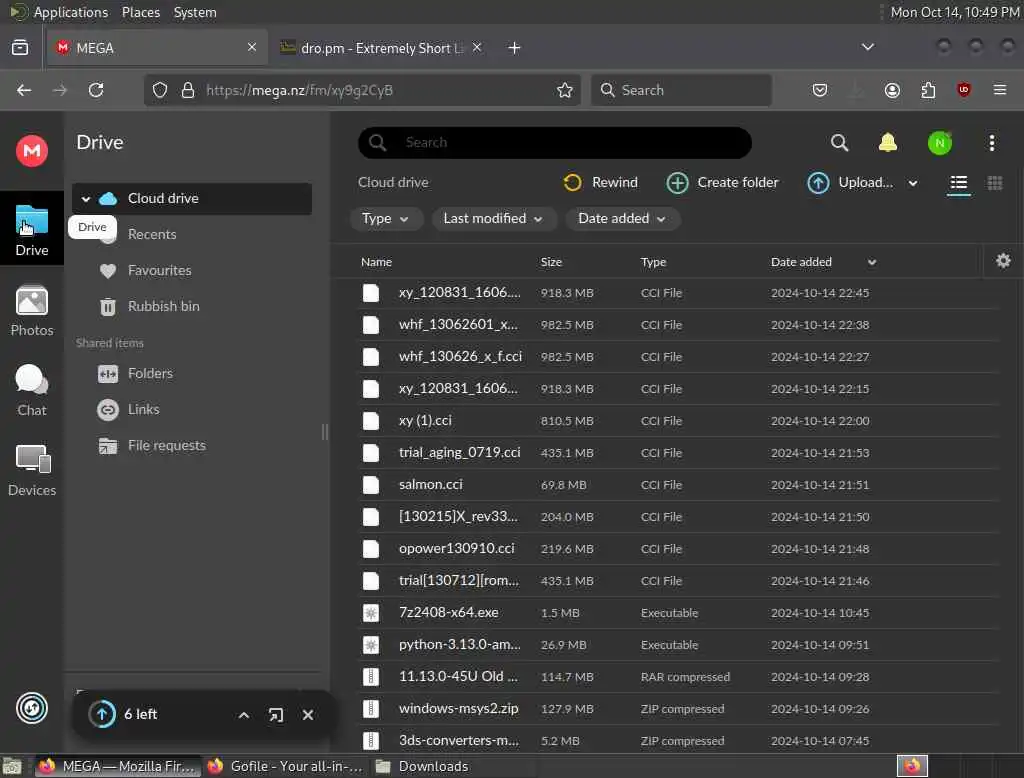Open the Pocket save icon
Screen dimensions: 1024x778
(820, 90)
